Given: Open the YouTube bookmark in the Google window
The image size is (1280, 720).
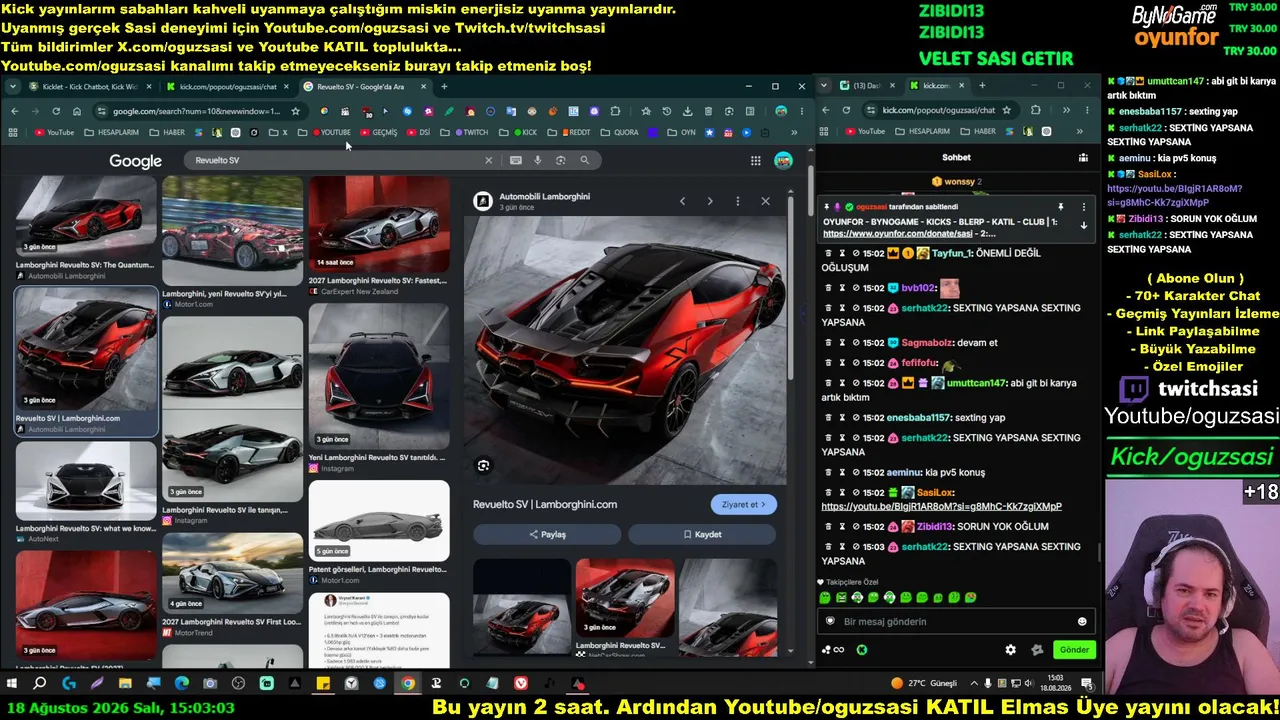Looking at the screenshot, I should point(54,132).
